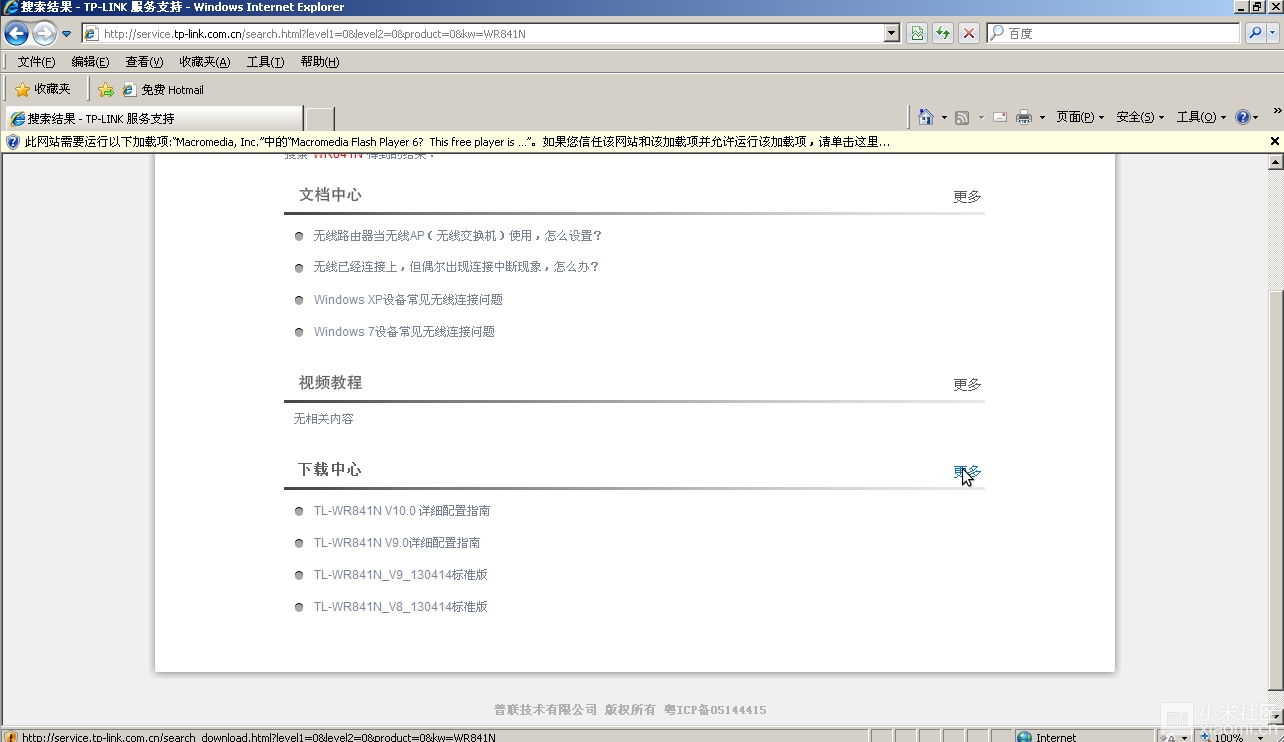1284x742 pixels.
Task: Expand the Home button dropdown arrow
Action: pyautogui.click(x=944, y=118)
